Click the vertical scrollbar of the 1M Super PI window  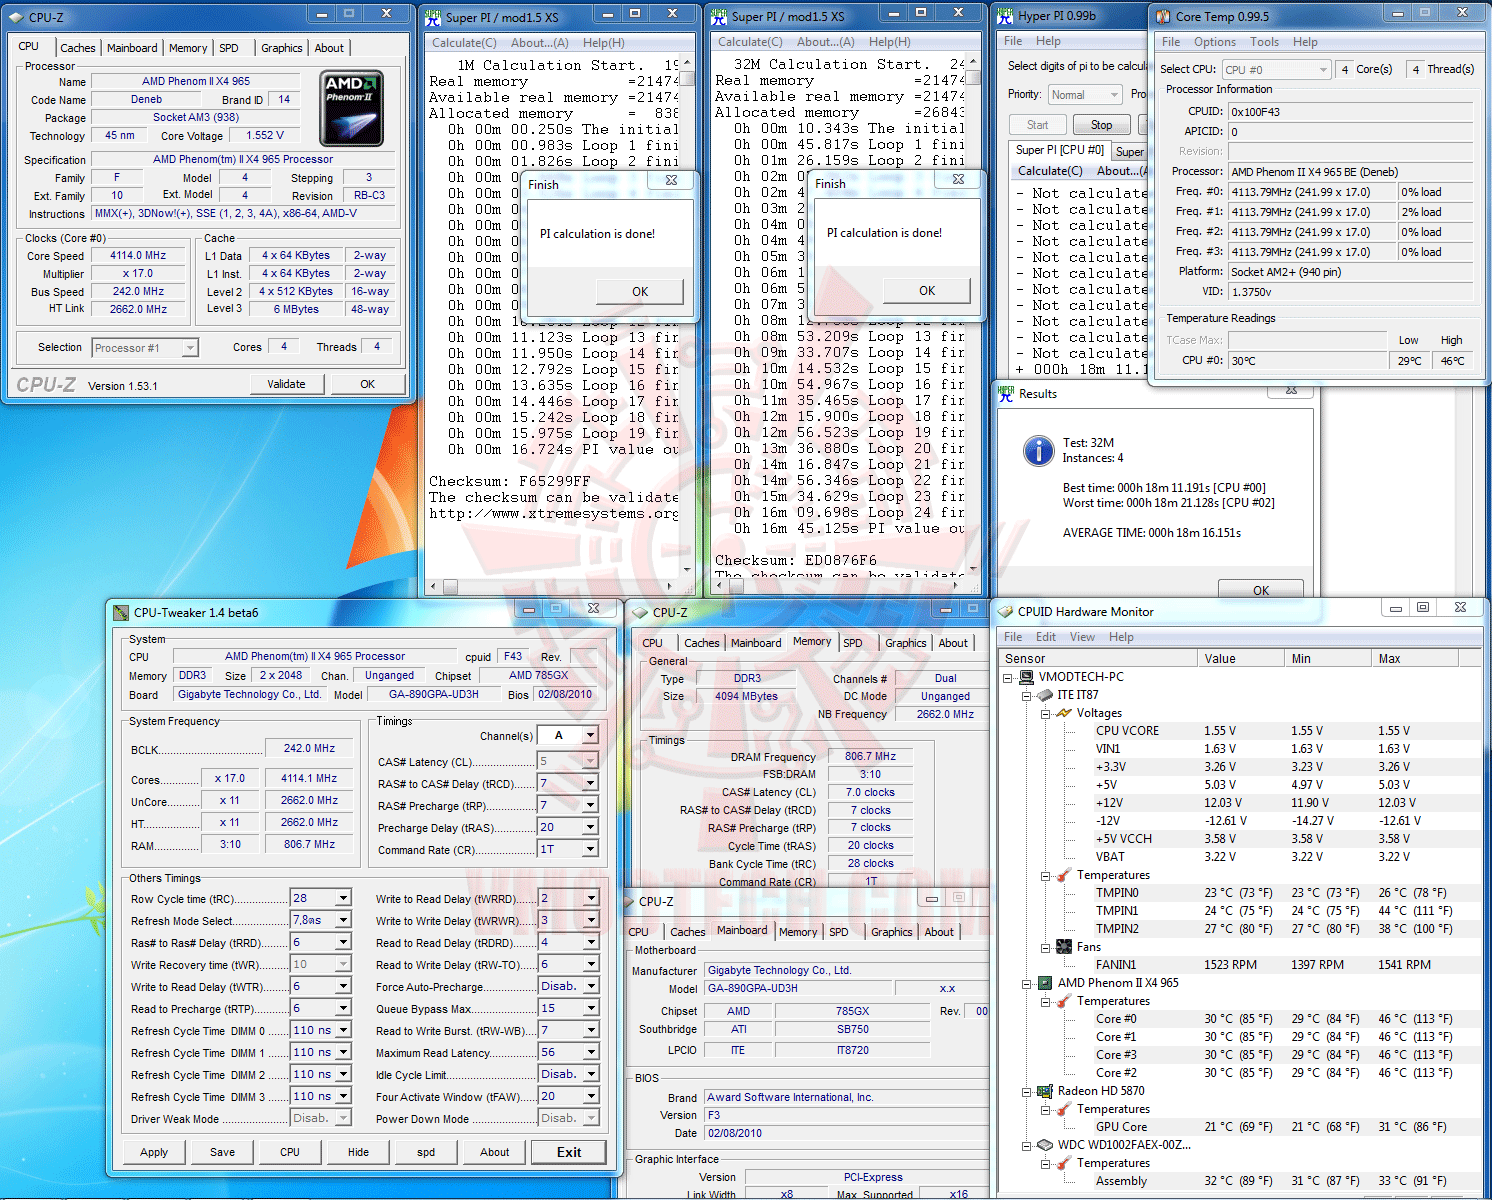click(x=687, y=316)
